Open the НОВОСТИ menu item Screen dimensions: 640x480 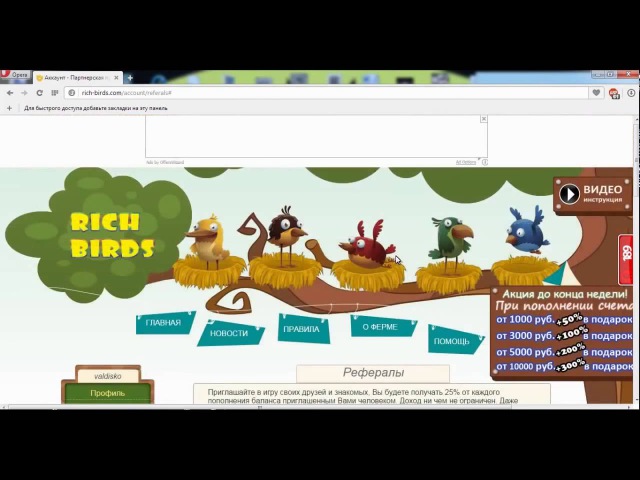pos(229,333)
